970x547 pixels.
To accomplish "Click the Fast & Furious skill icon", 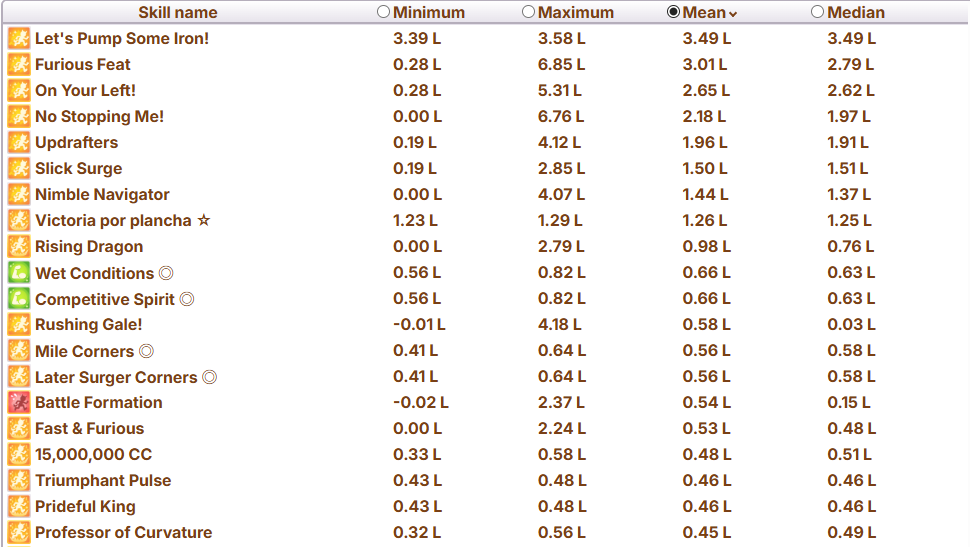I will pyautogui.click(x=19, y=428).
